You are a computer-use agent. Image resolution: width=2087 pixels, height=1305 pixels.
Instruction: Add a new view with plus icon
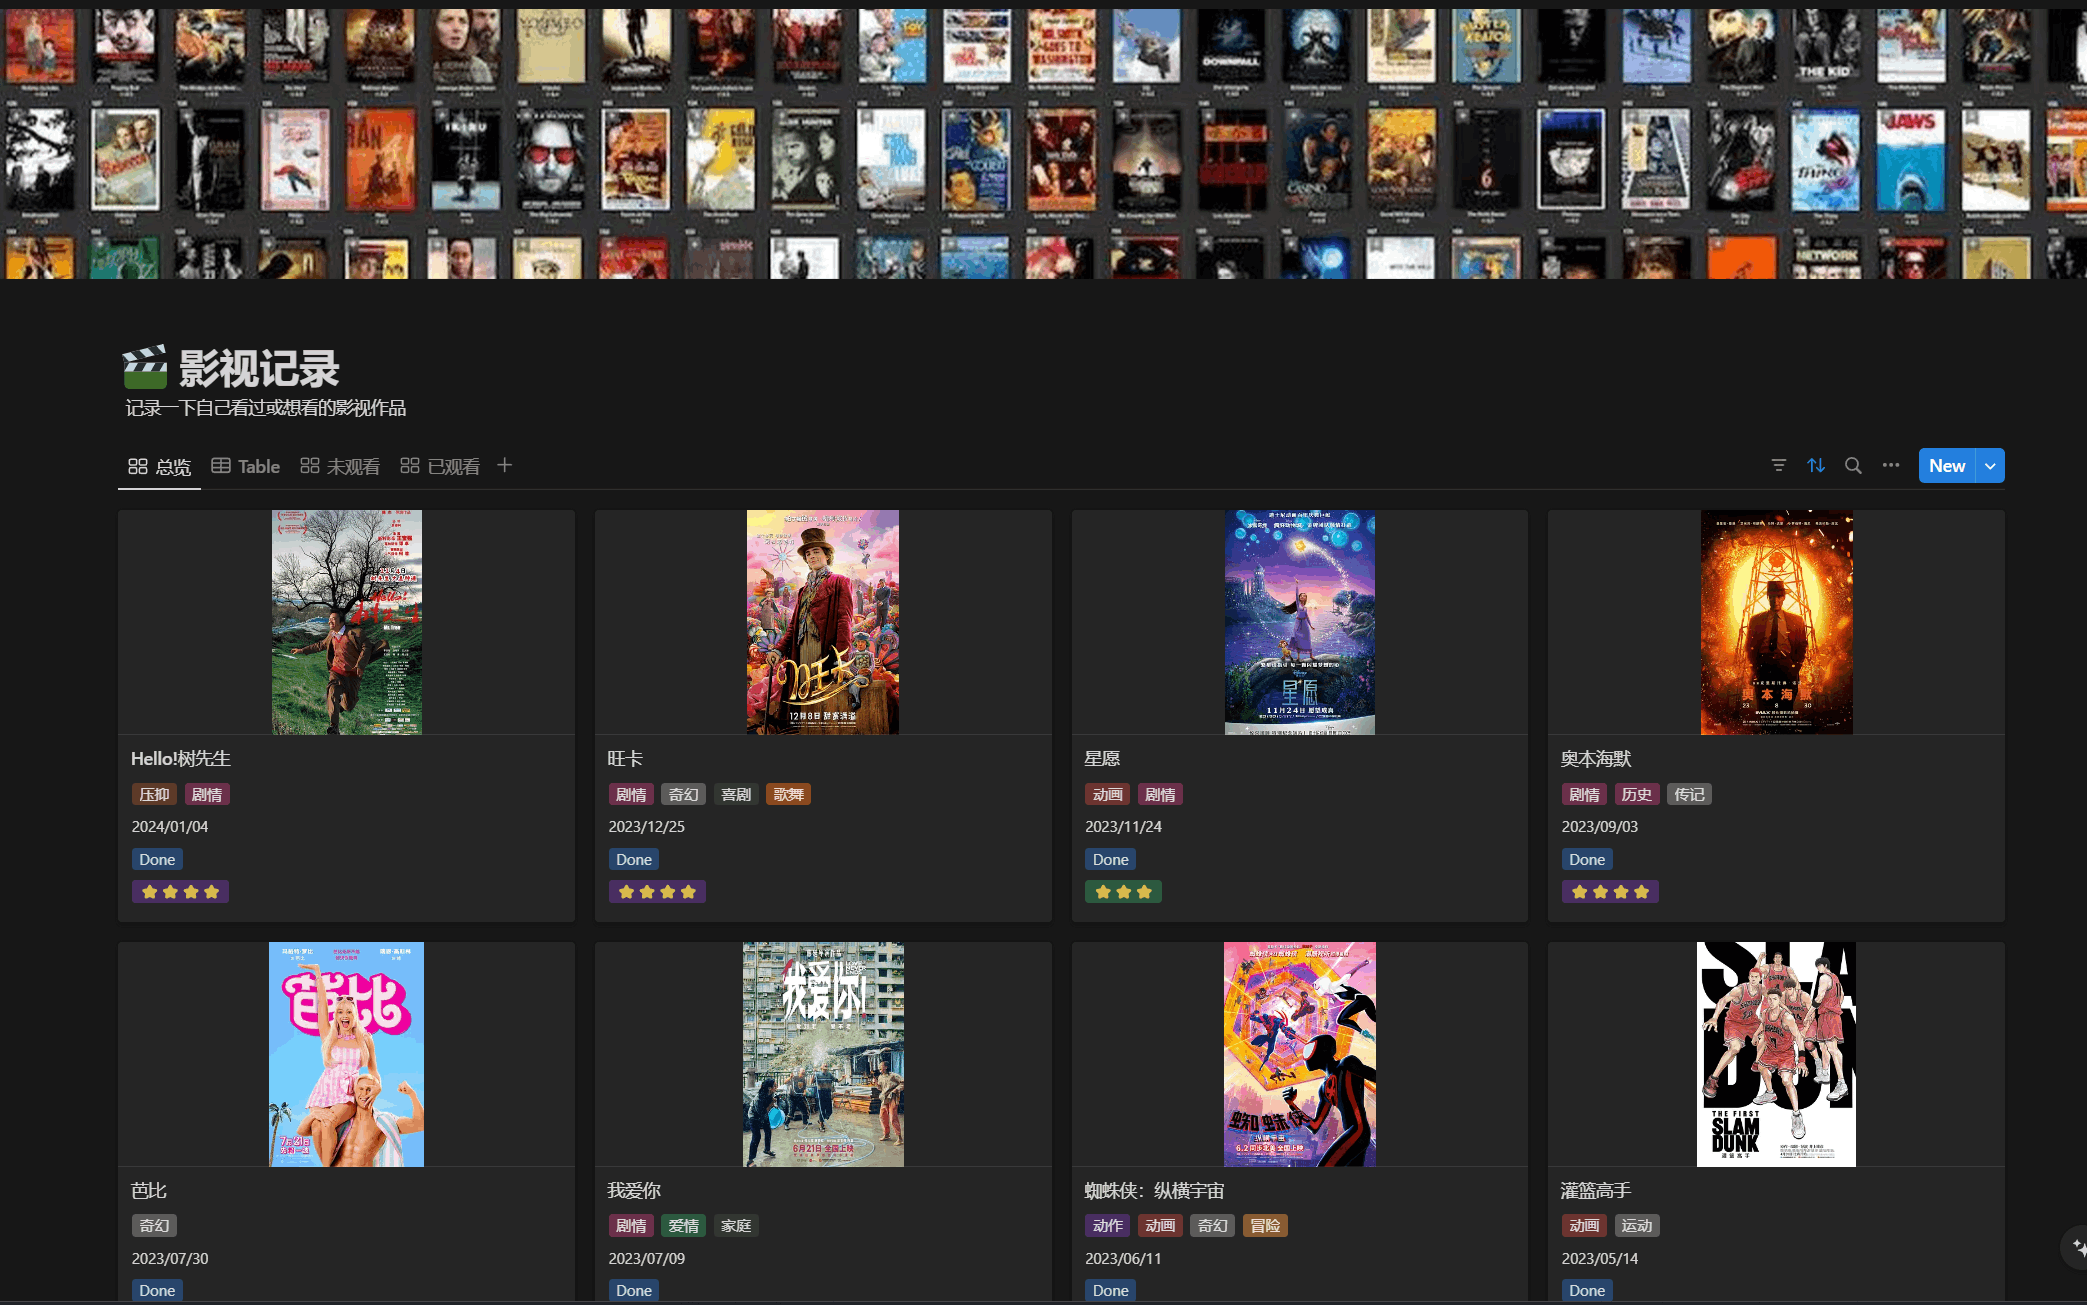[x=505, y=466]
